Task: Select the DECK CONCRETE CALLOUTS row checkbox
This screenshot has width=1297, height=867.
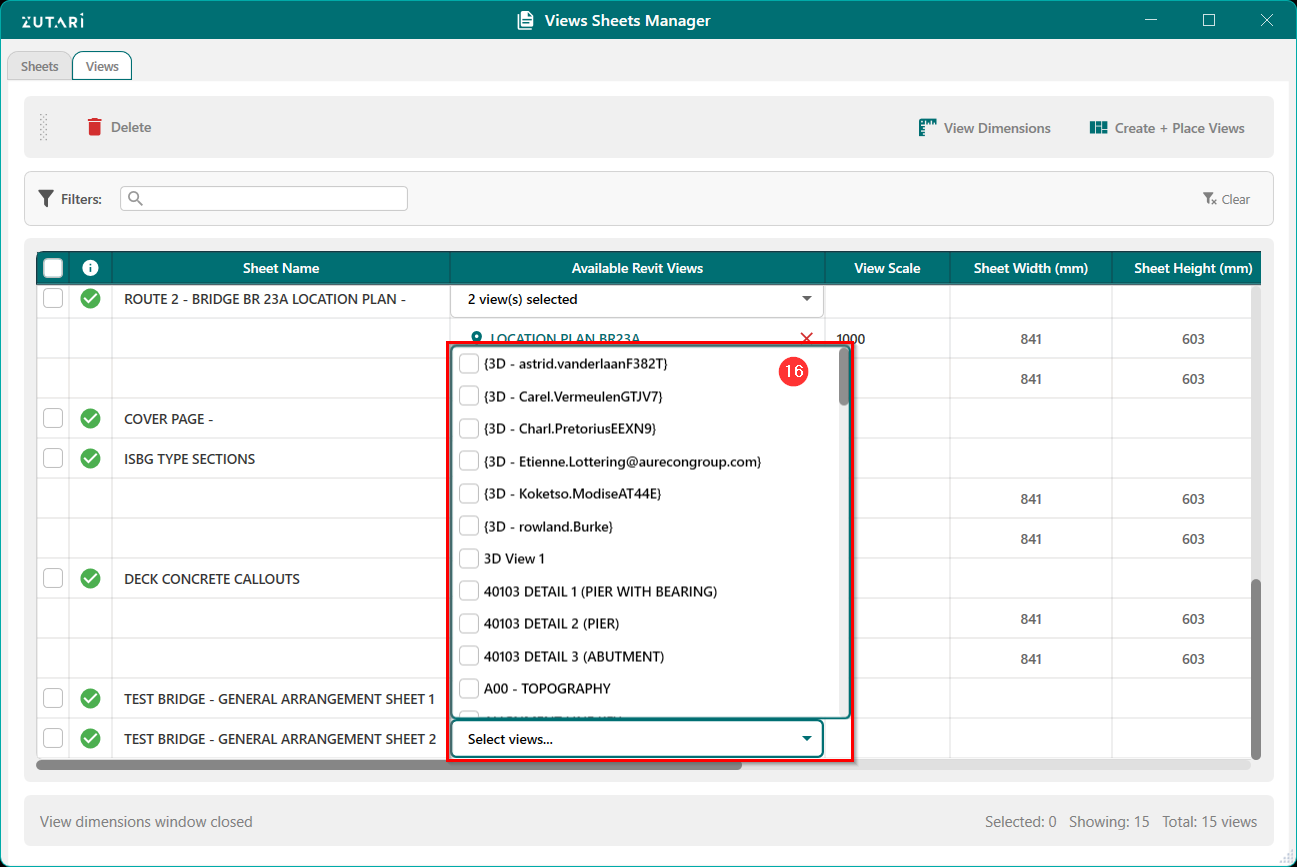Action: tap(53, 579)
